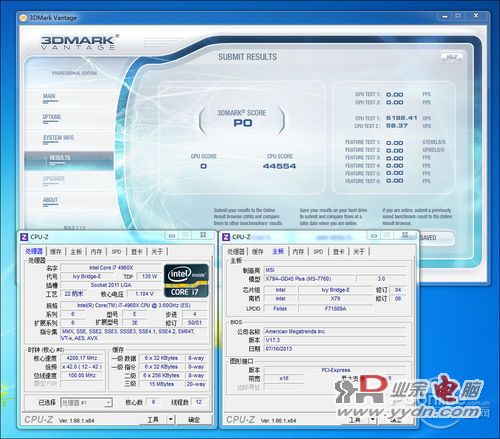
Task: Click the Intel Core i7 logo badge
Action: (186, 281)
